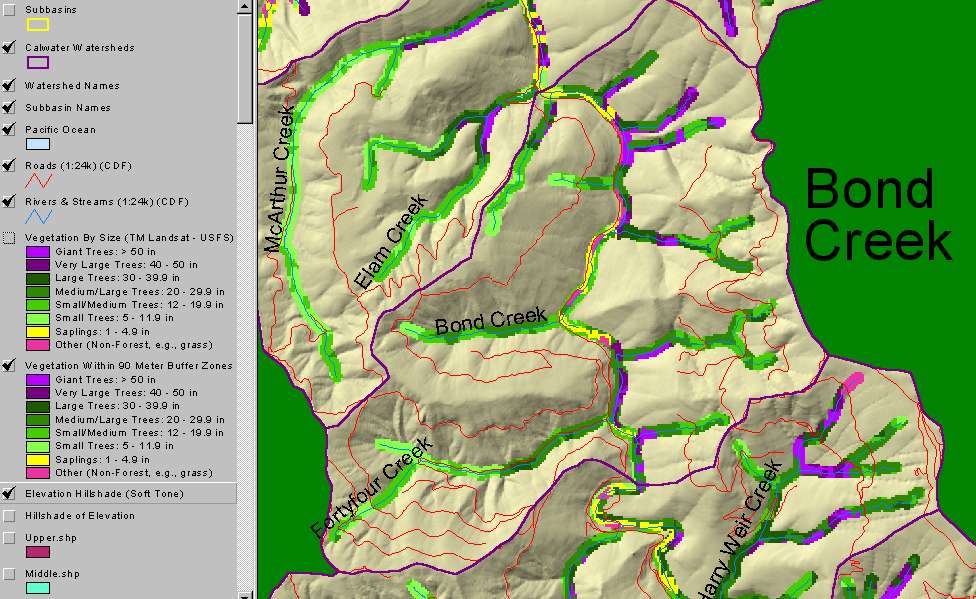Enable the Subbasins layer checkbox
This screenshot has width=976, height=599.
click(x=9, y=10)
